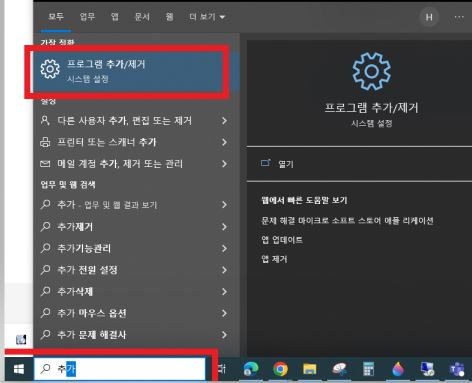Viewport: 472px width, 383px height.
Task: Open the 앱 제거 help link
Action: click(274, 259)
